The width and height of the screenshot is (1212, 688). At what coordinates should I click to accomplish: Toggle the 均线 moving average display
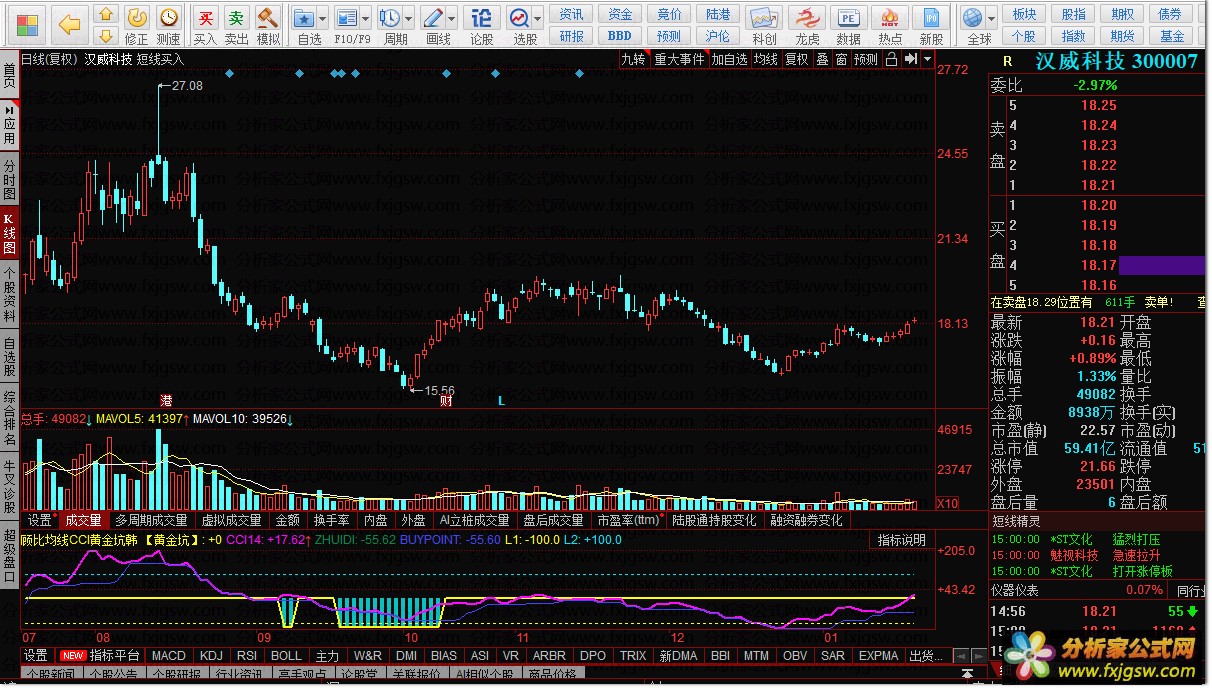pos(765,59)
